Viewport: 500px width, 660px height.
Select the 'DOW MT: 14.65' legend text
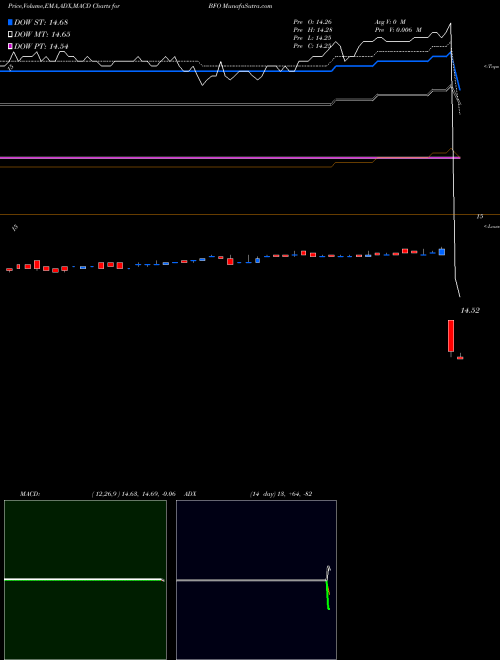(42, 35)
